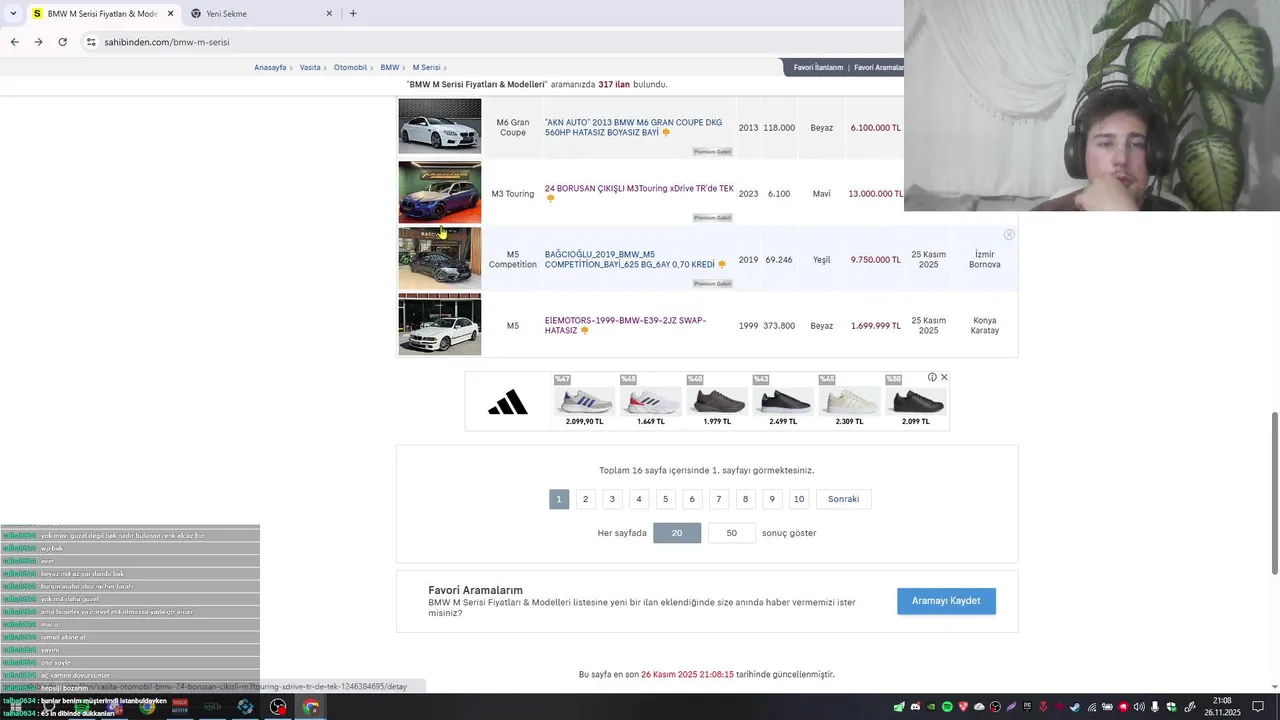Show 50 results per page
This screenshot has height=720, width=1280.
[x=731, y=533]
